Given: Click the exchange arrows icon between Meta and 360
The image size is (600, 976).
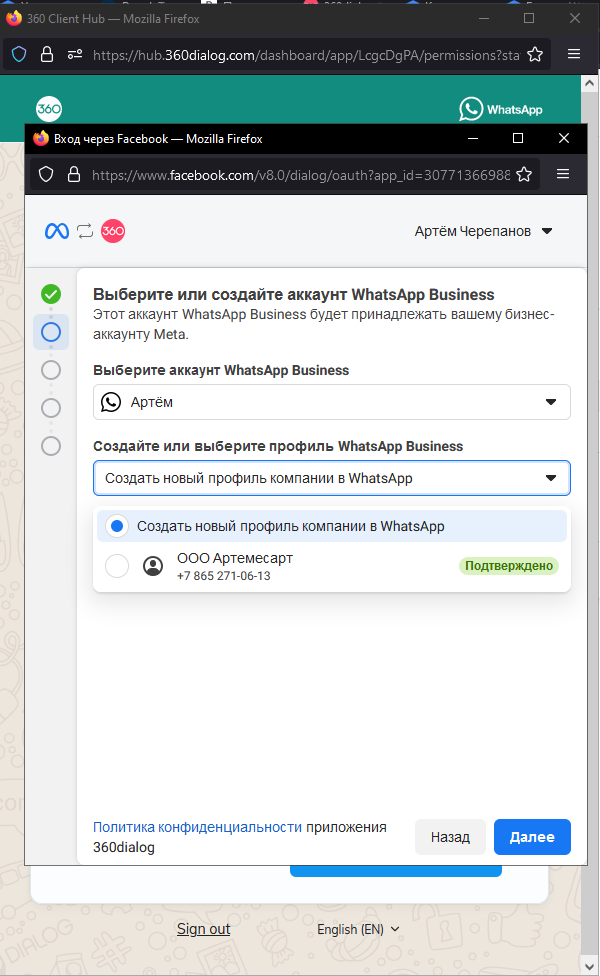Looking at the screenshot, I should click(85, 231).
